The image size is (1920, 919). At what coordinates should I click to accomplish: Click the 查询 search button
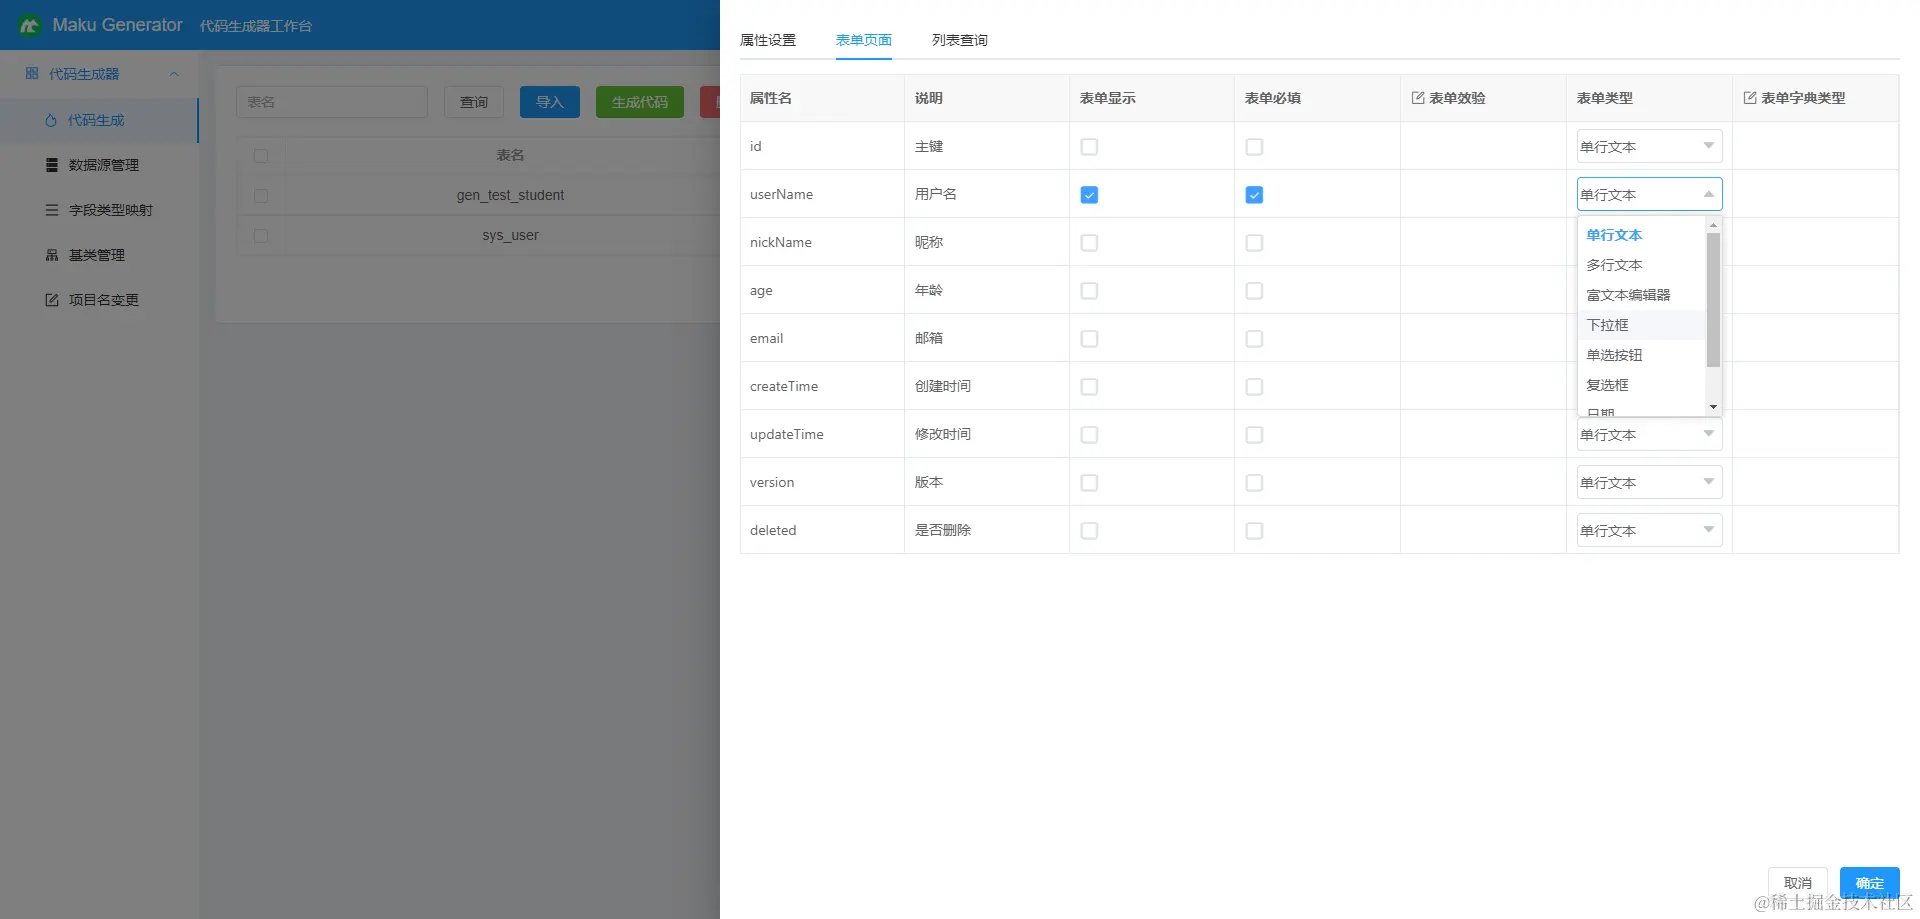pos(474,102)
